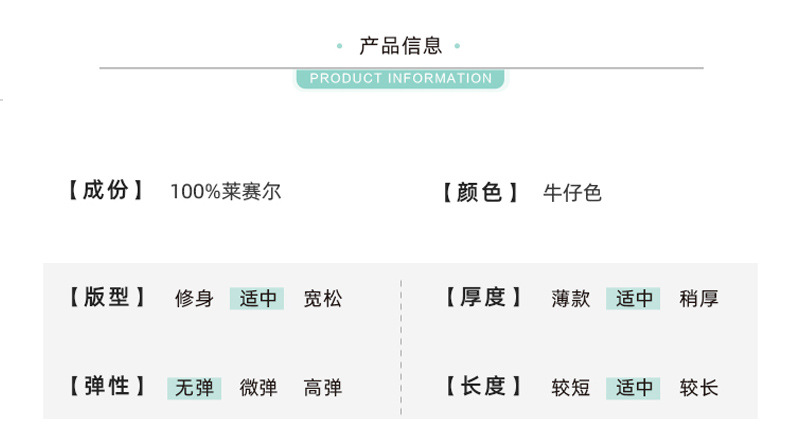The image size is (790, 430).
Task: Click the 产品信息 heading text
Action: [x=401, y=46]
